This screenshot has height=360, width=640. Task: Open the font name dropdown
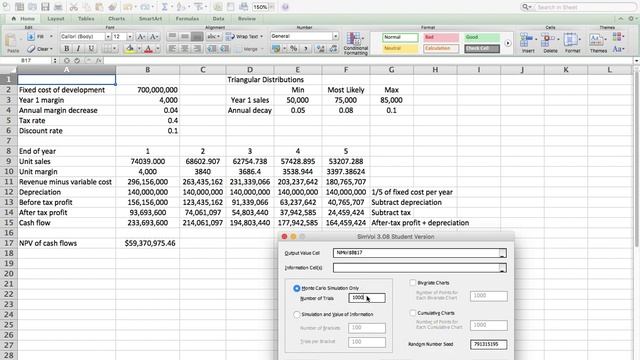pos(108,37)
